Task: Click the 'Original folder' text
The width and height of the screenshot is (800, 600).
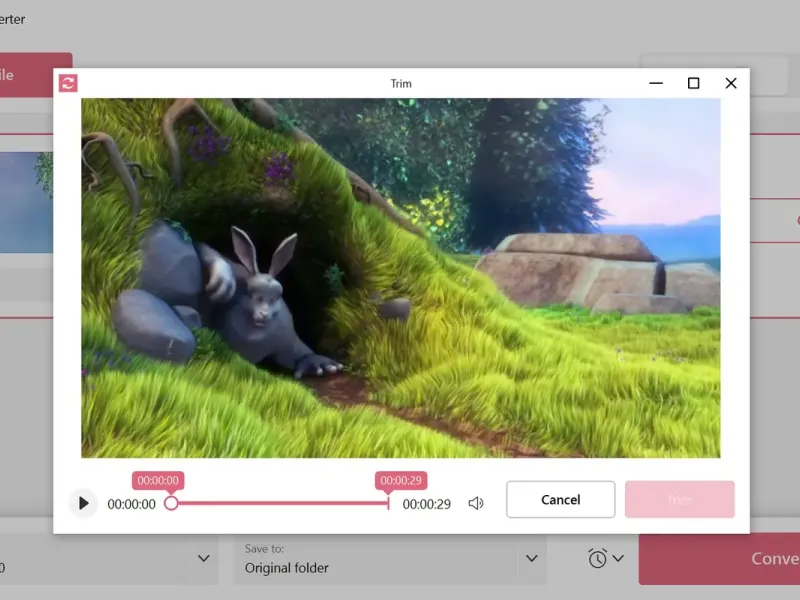Action: (287, 568)
